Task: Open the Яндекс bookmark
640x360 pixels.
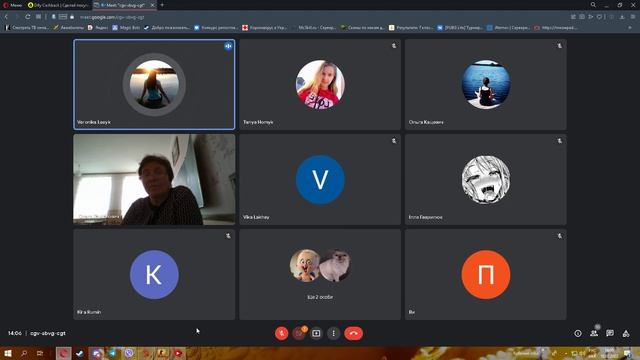Action: pyautogui.click(x=98, y=28)
